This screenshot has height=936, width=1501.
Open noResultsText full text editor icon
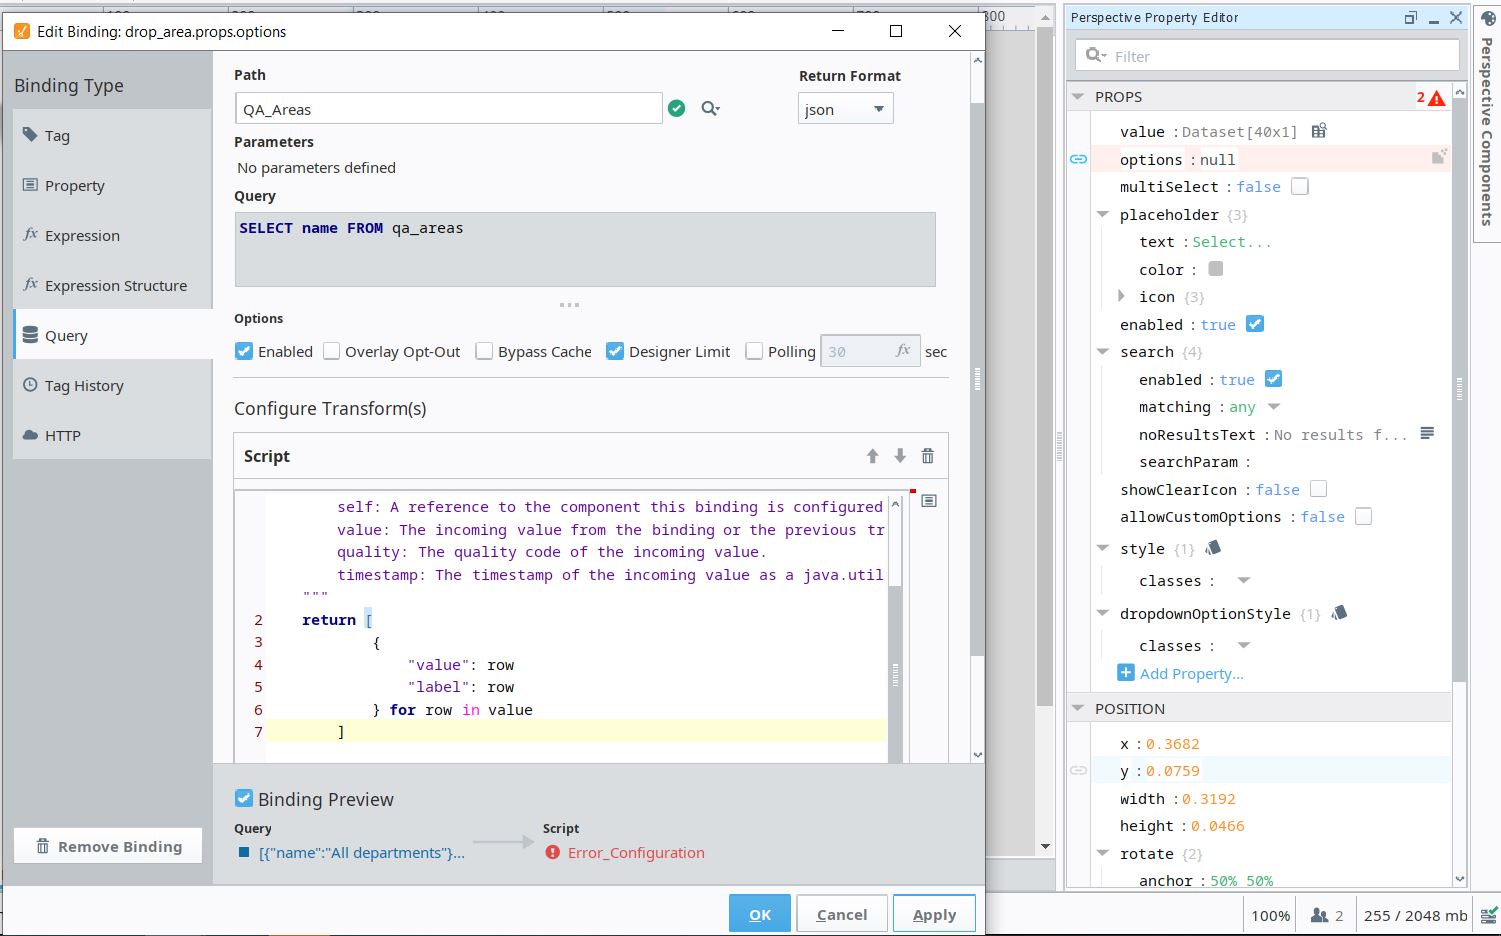tap(1427, 433)
